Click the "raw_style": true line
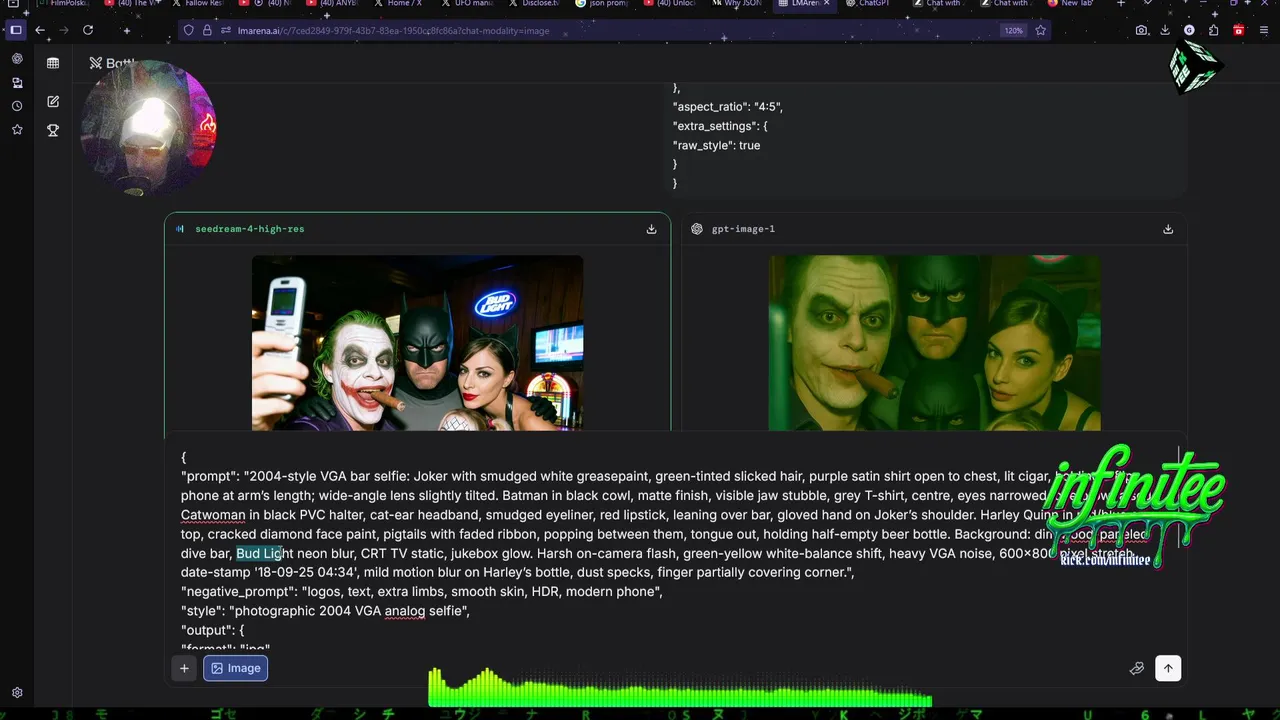Viewport: 1280px width, 720px height. [716, 145]
